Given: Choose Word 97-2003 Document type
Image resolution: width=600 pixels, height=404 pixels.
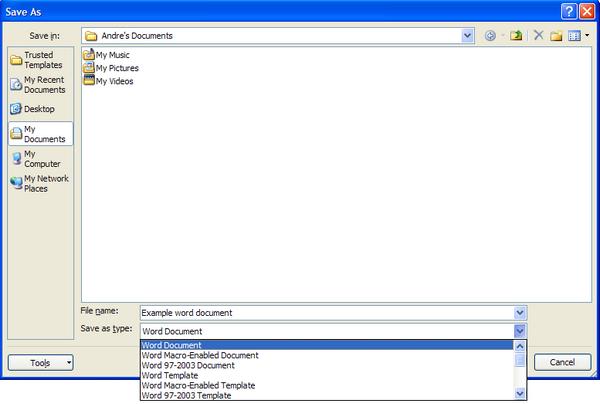Looking at the screenshot, I should click(327, 365).
